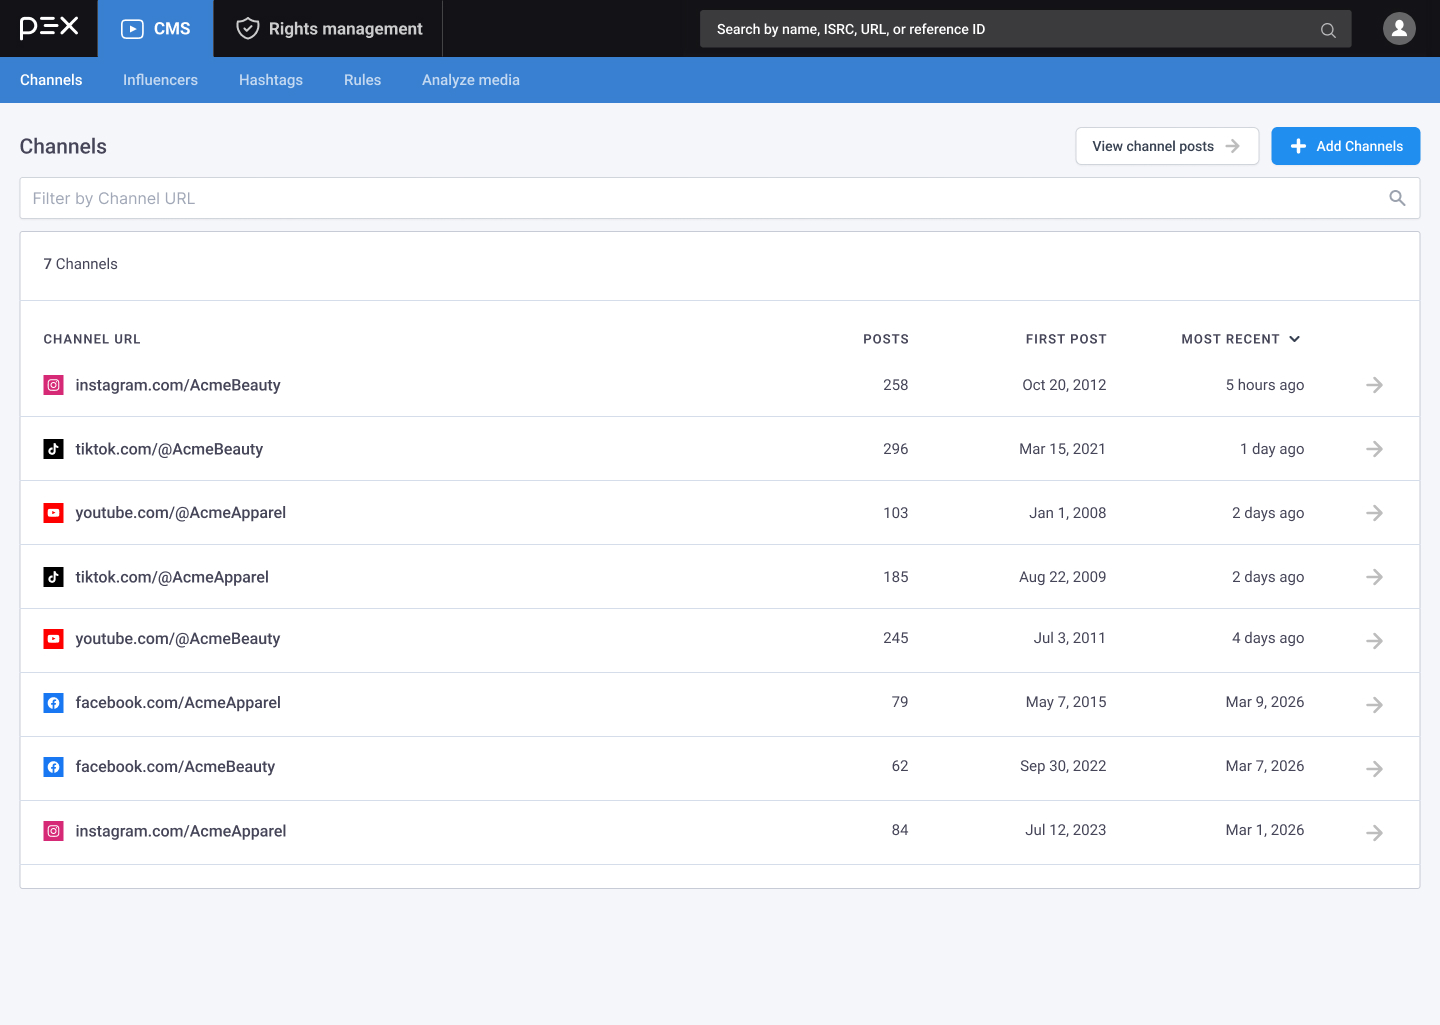The height and width of the screenshot is (1025, 1440).
Task: Select the Analyze media tab
Action: pyautogui.click(x=470, y=79)
